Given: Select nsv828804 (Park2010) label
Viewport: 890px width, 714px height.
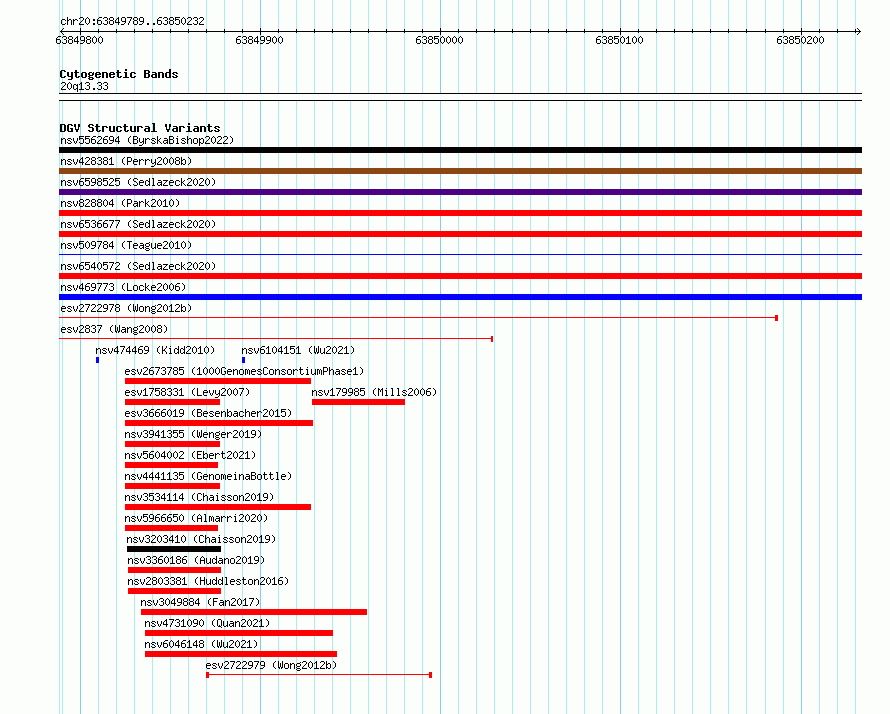Looking at the screenshot, I should [120, 203].
